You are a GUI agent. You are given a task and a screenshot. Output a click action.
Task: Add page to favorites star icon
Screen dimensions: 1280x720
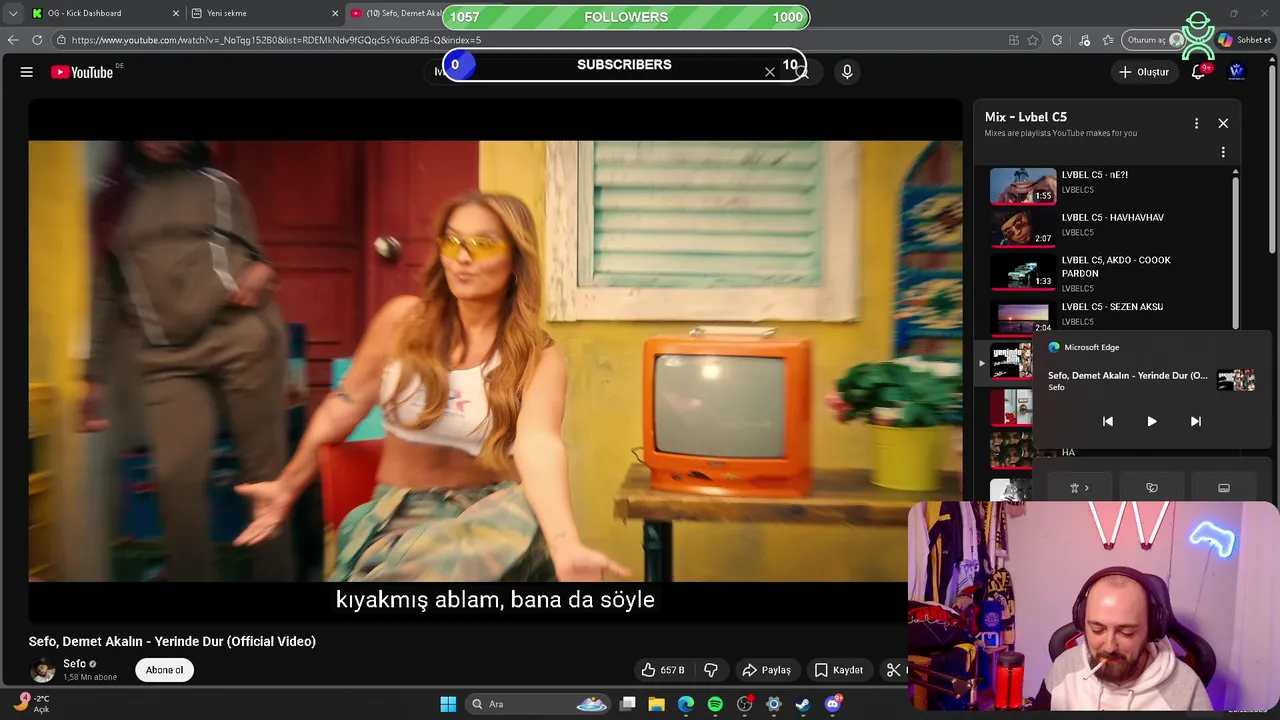[1033, 40]
